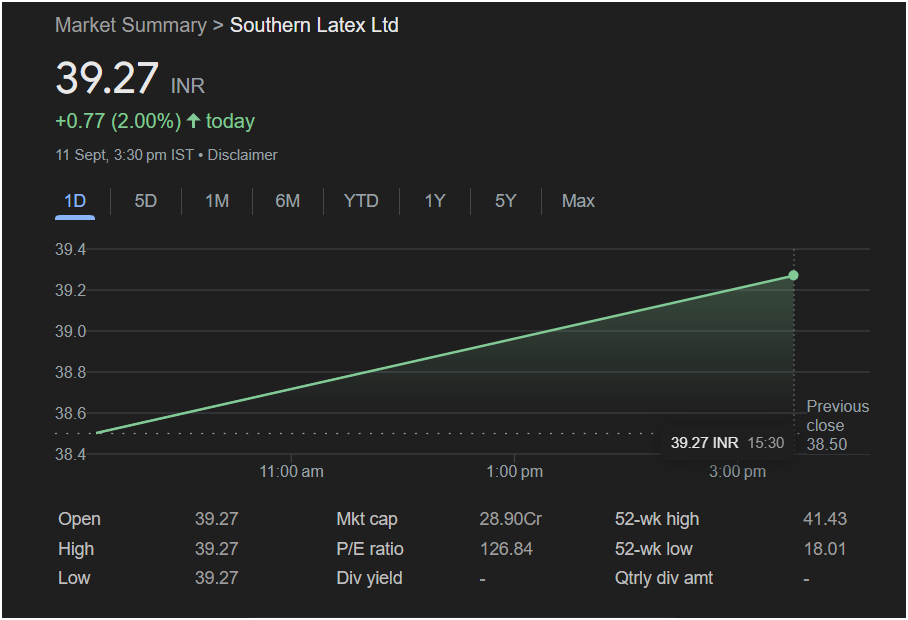This screenshot has width=908, height=620.
Task: Open the 5Y chart range
Action: point(506,201)
